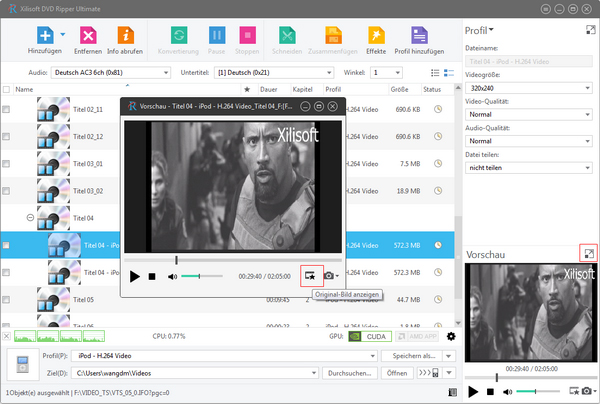Mute audio in the side Vorschau panel
The image size is (600, 404).
point(507,392)
